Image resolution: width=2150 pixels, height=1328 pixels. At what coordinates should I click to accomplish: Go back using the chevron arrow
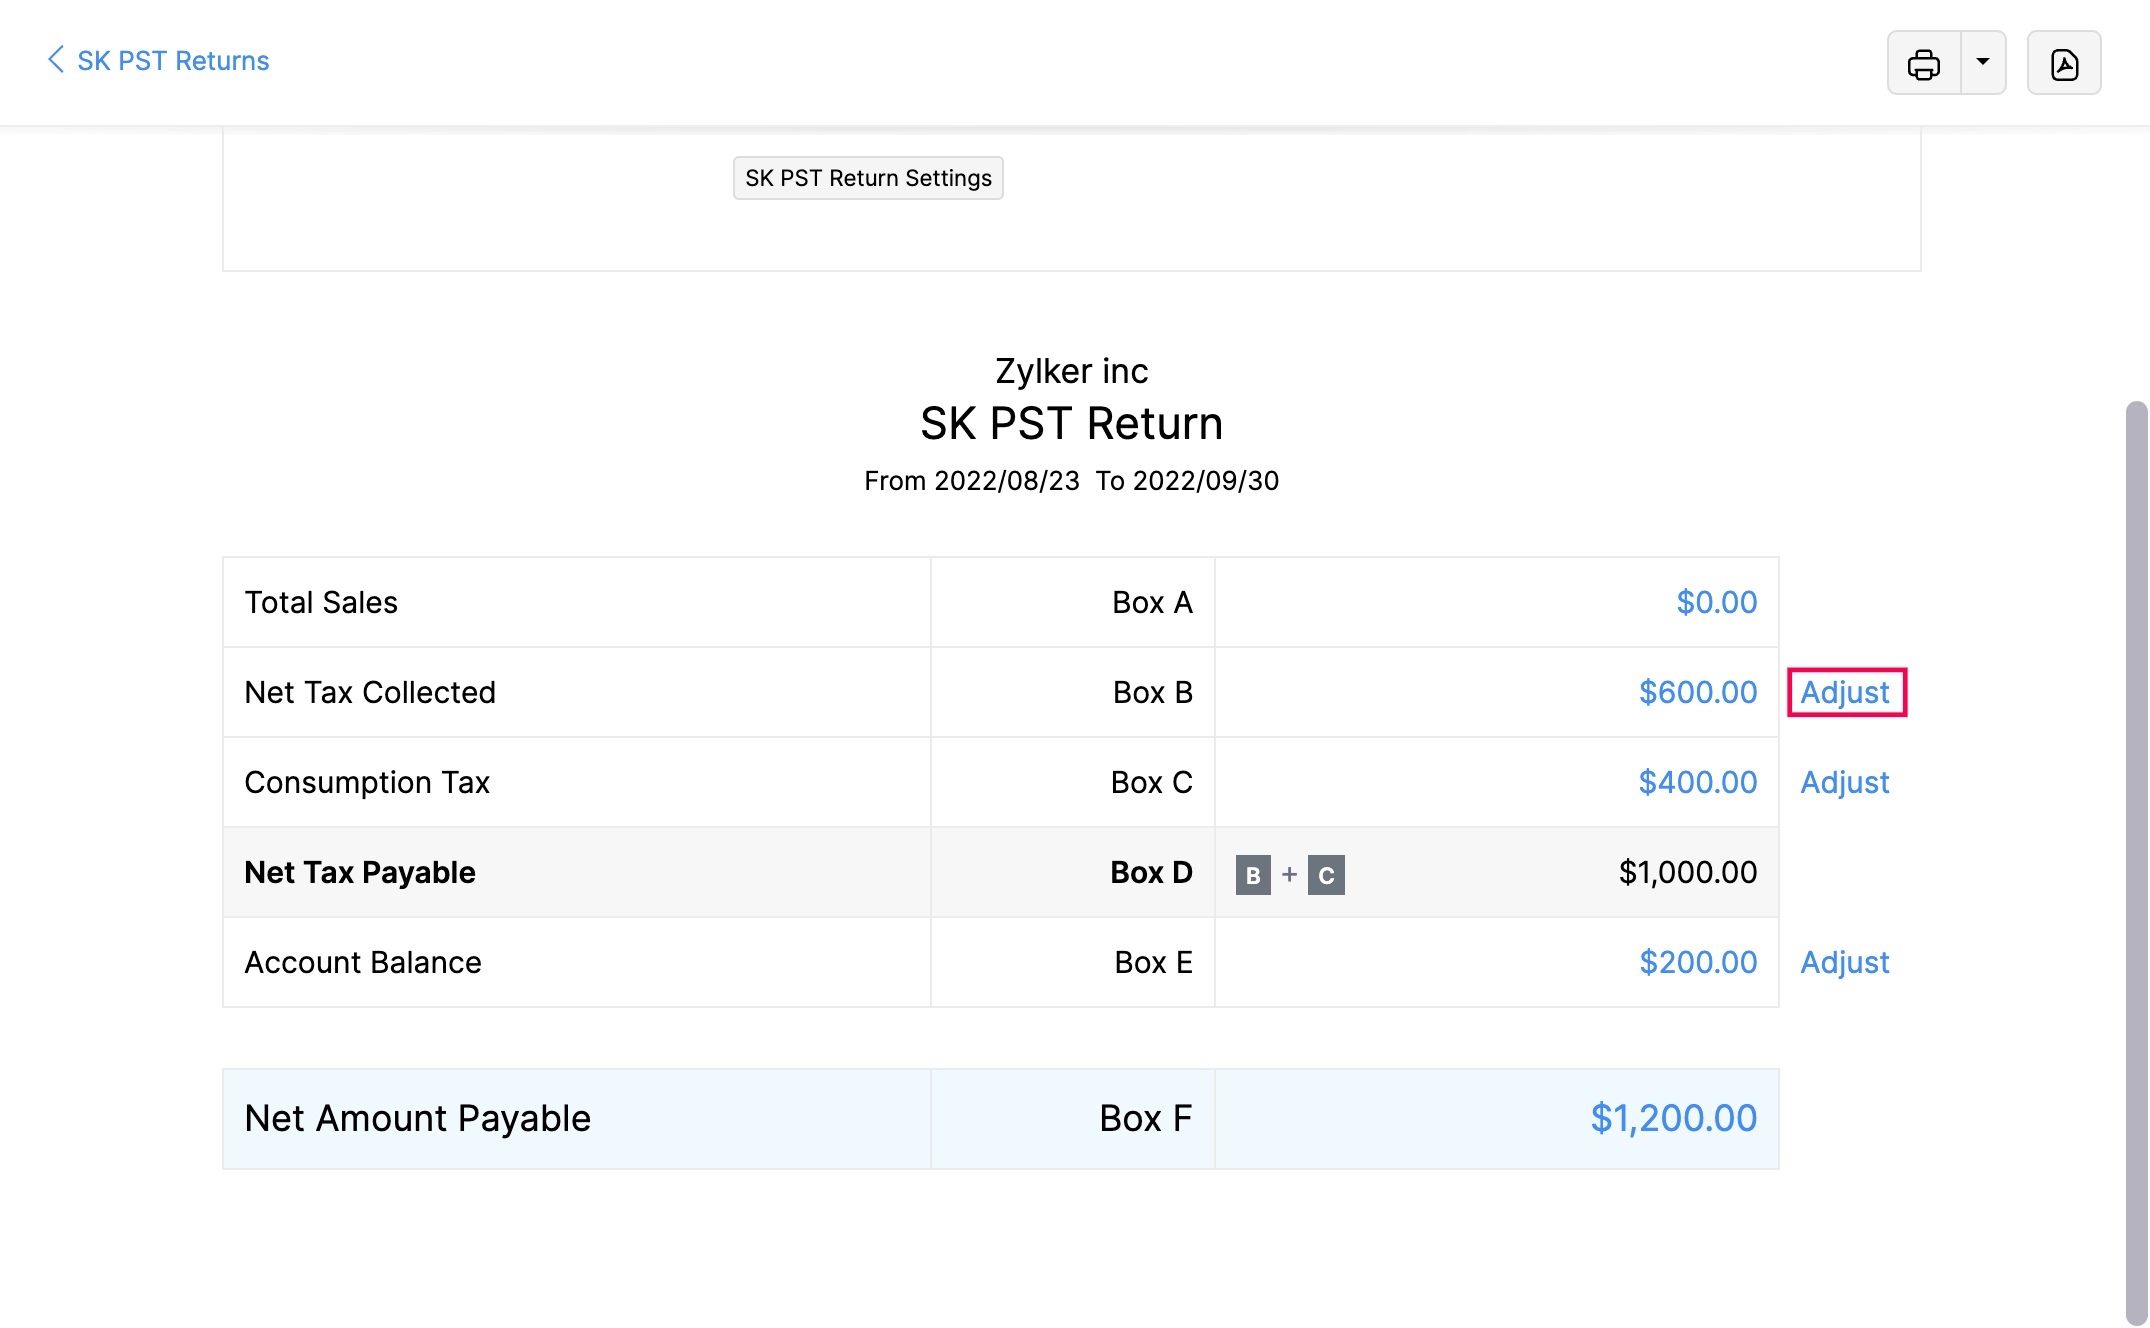click(56, 60)
